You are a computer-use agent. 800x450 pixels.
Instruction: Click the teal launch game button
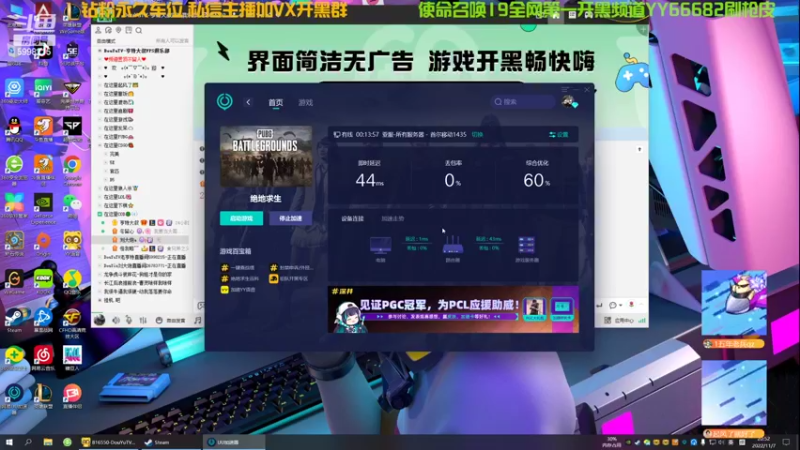tap(241, 218)
